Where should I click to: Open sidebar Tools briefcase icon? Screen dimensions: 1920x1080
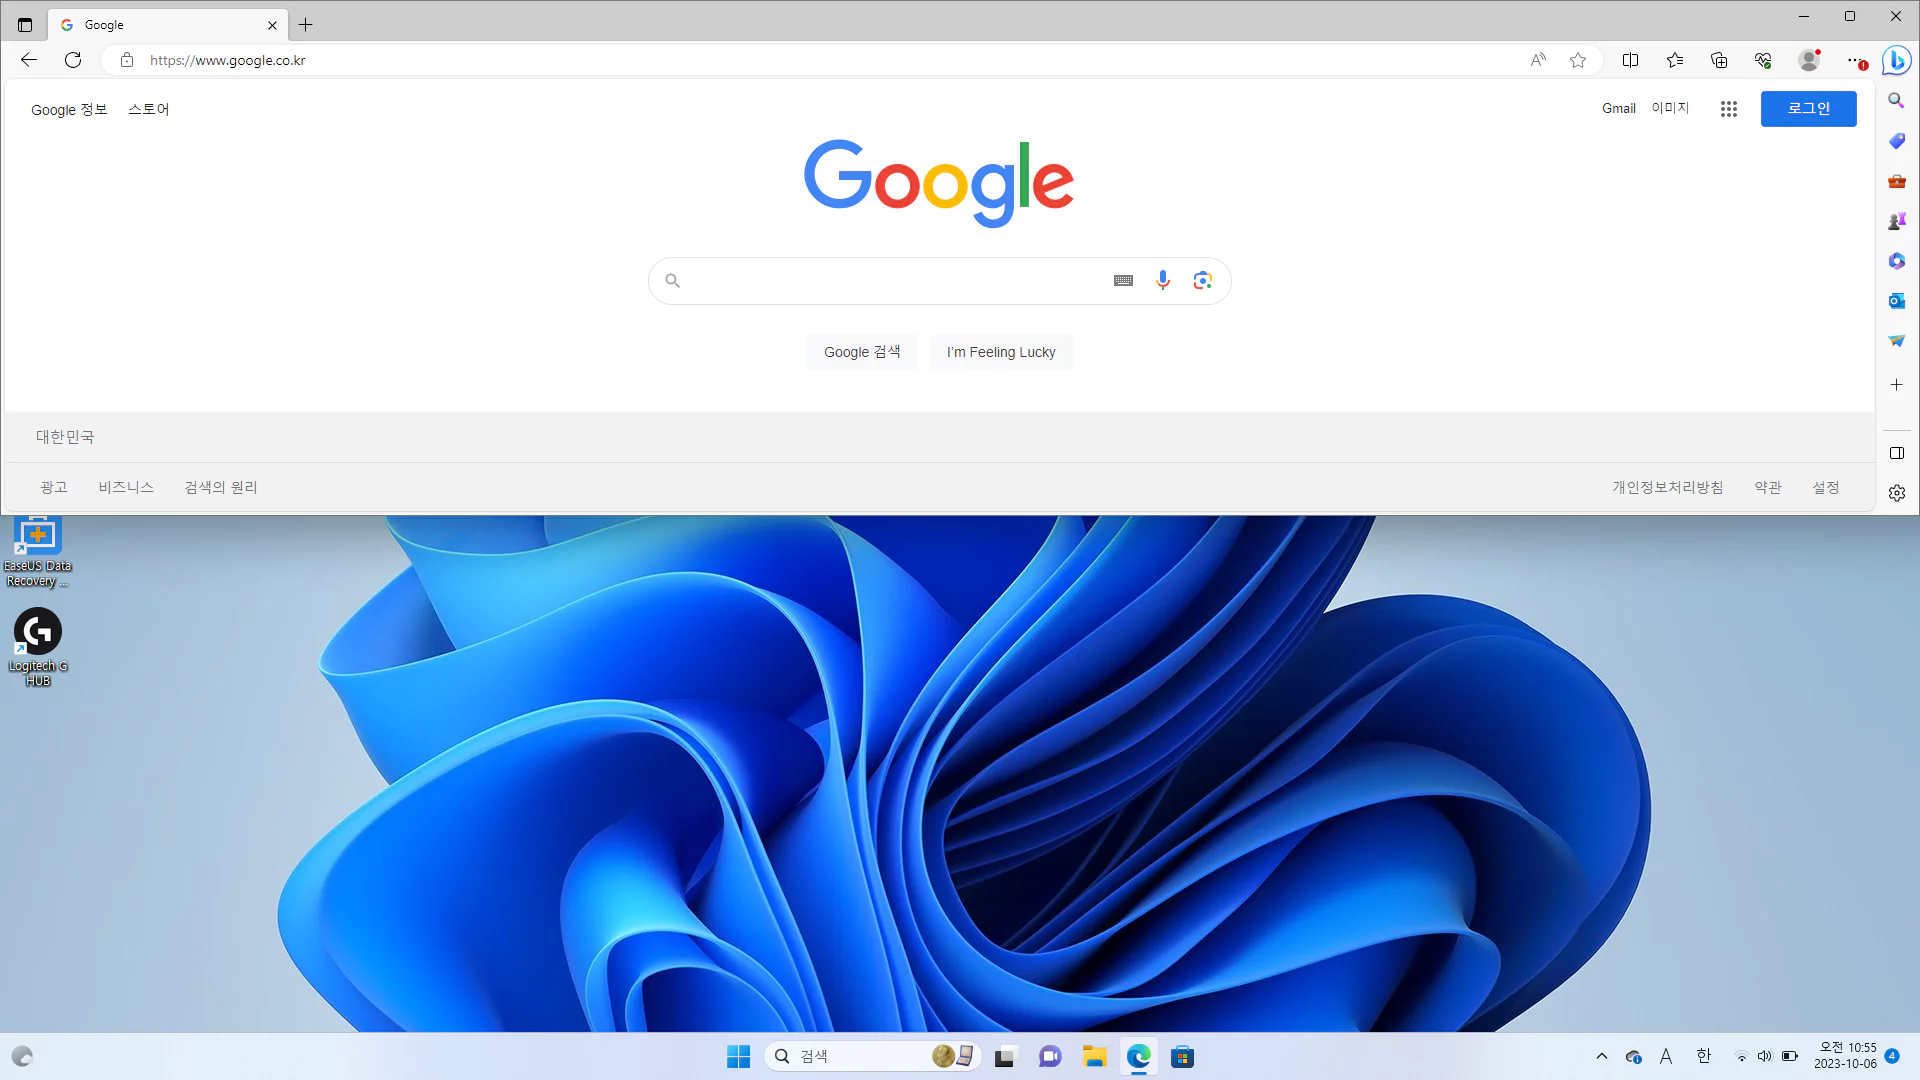pyautogui.click(x=1896, y=181)
